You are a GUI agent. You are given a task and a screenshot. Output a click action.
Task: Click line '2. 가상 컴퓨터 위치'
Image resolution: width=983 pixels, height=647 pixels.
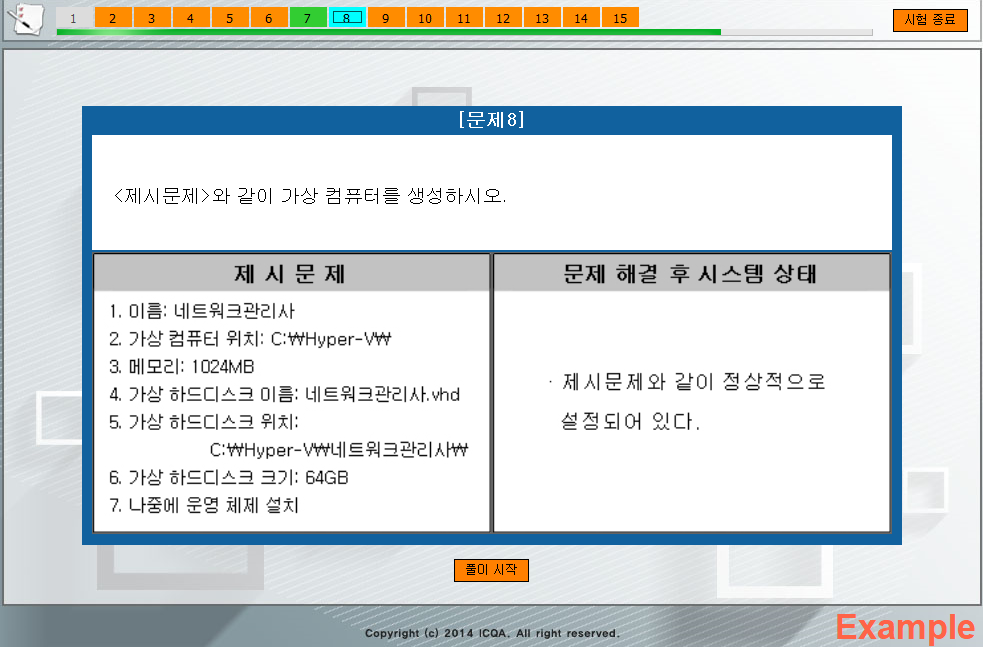[x=250, y=339]
